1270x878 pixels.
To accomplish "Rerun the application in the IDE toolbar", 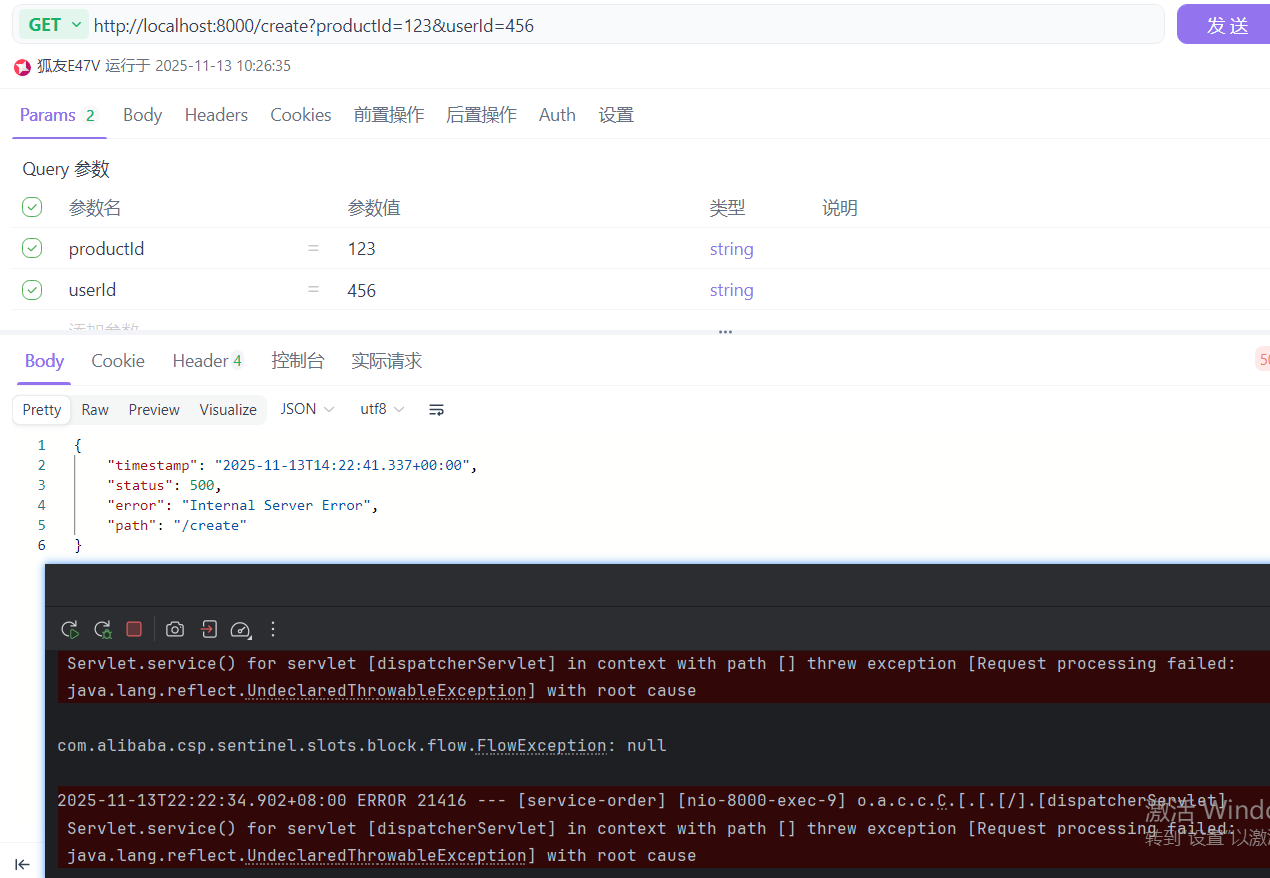I will (69, 629).
